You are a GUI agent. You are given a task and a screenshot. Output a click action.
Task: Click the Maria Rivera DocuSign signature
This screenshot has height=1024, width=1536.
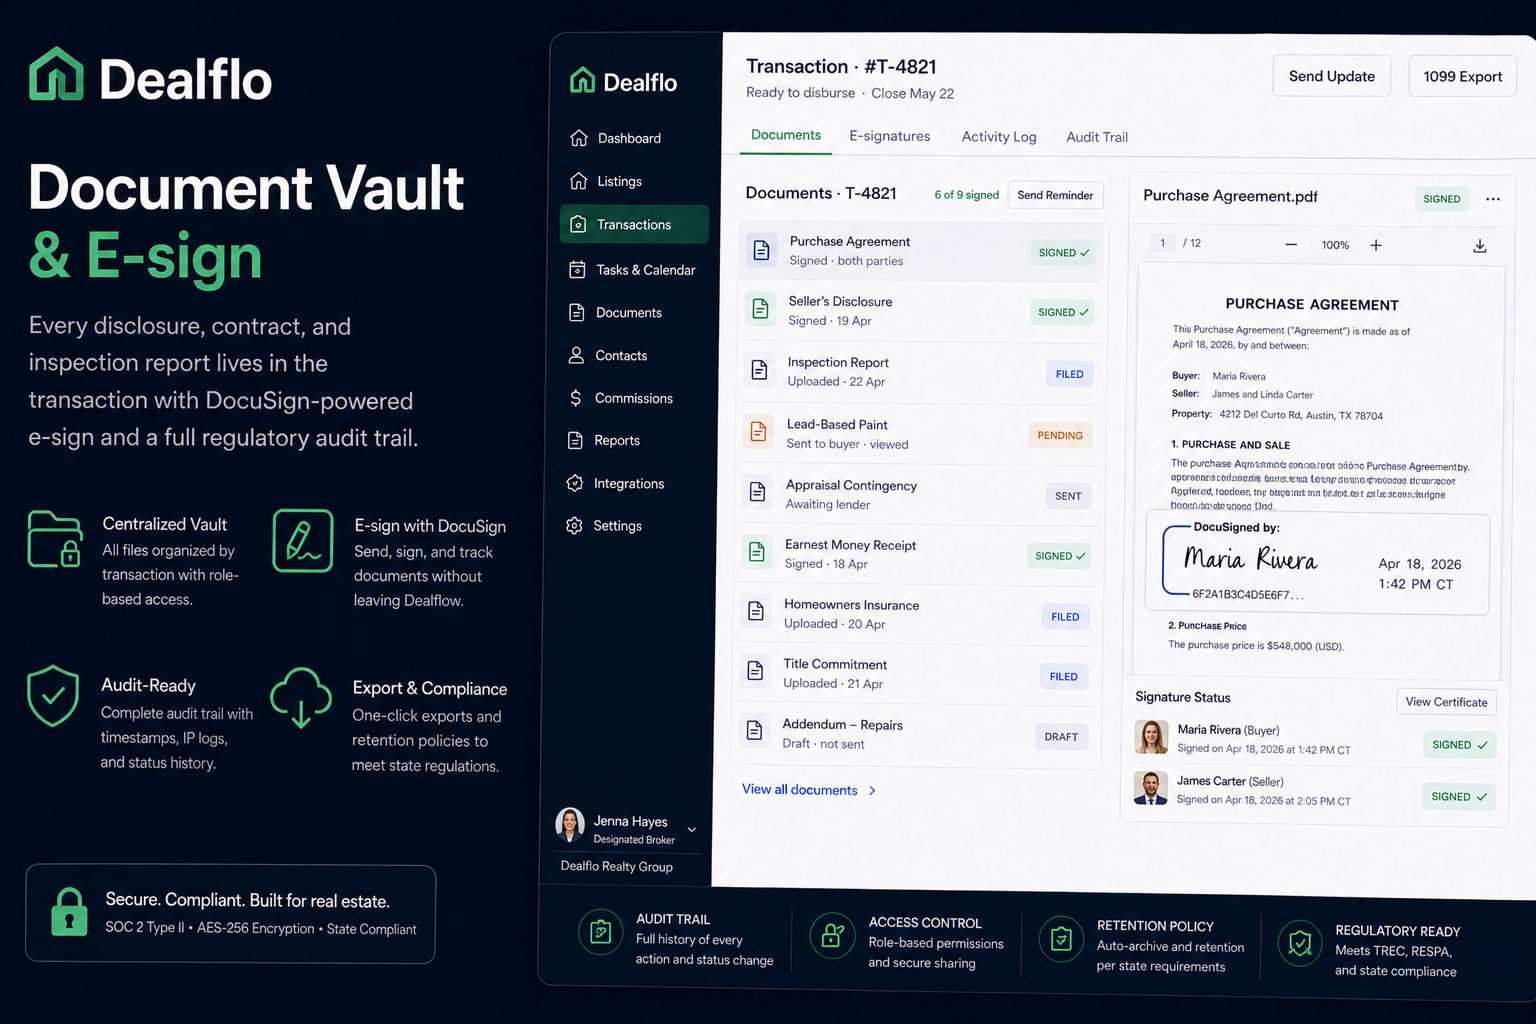[x=1250, y=558]
